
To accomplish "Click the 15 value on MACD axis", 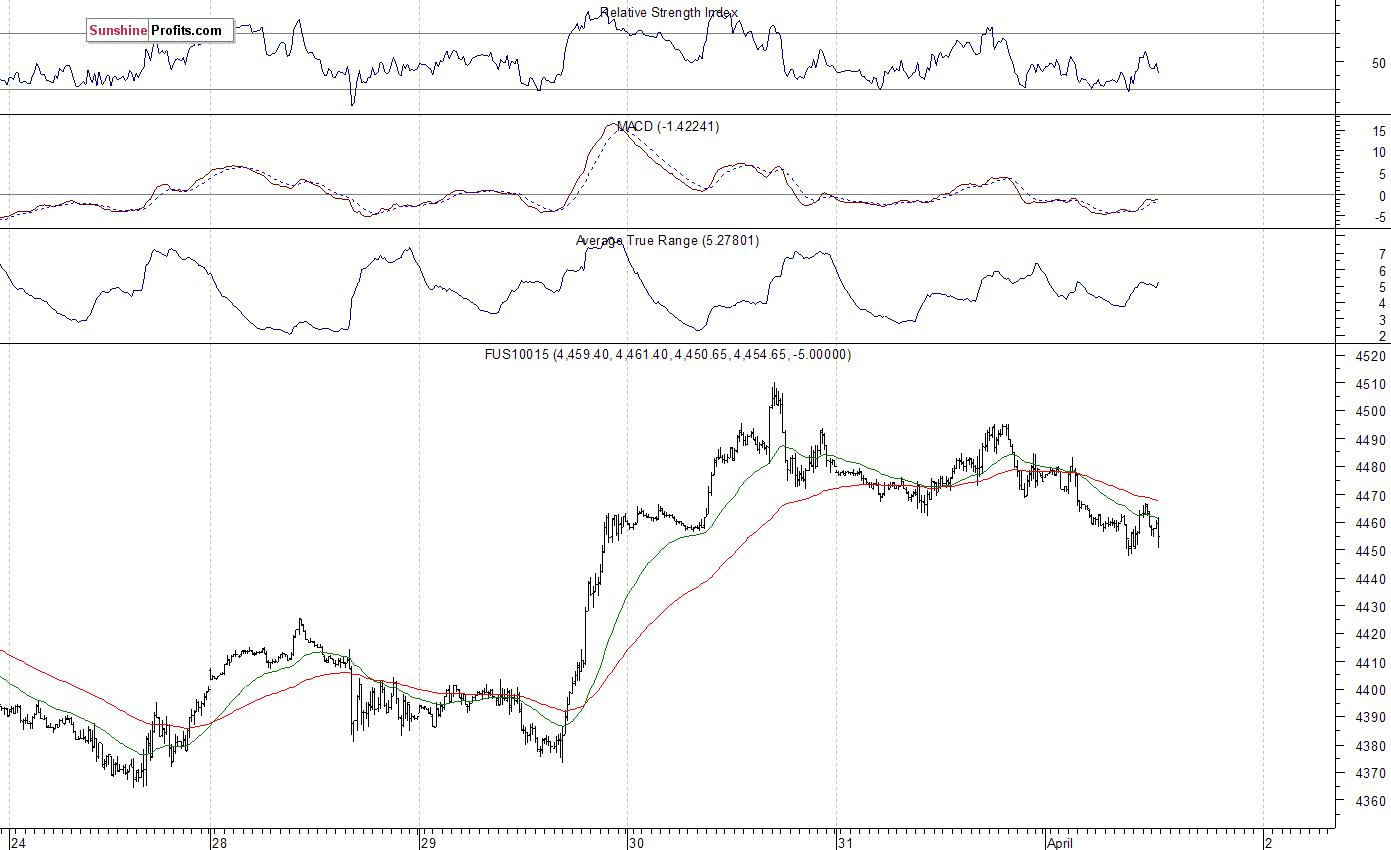I will (x=1378, y=131).
